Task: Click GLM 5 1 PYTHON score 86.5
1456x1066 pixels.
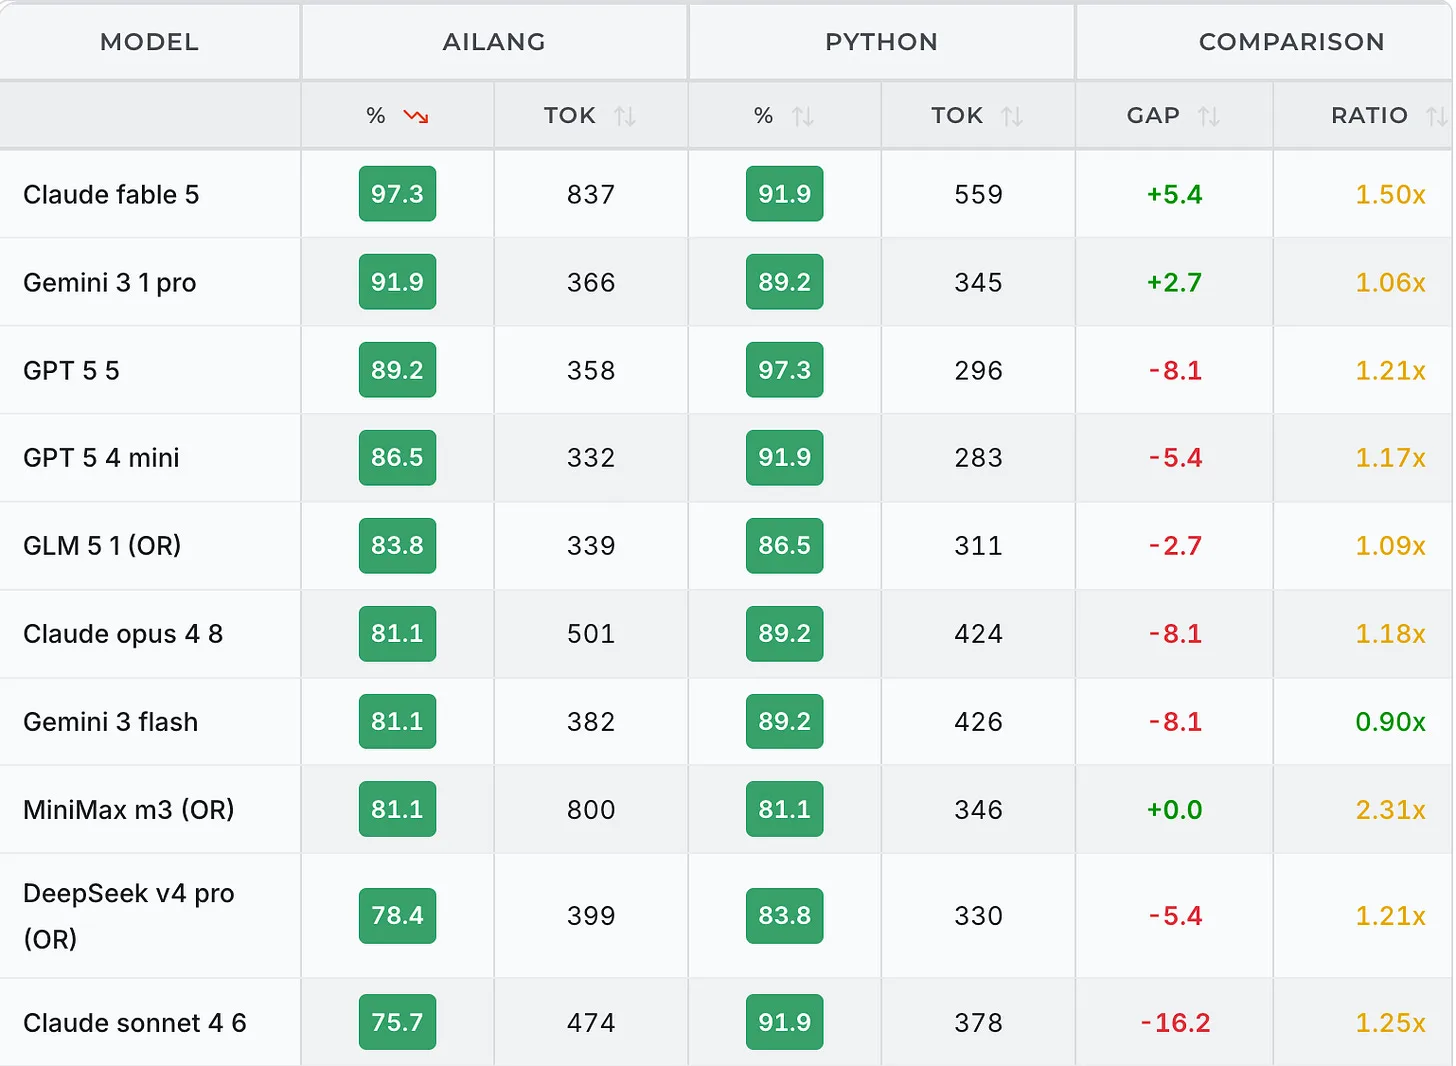Action: click(x=784, y=546)
